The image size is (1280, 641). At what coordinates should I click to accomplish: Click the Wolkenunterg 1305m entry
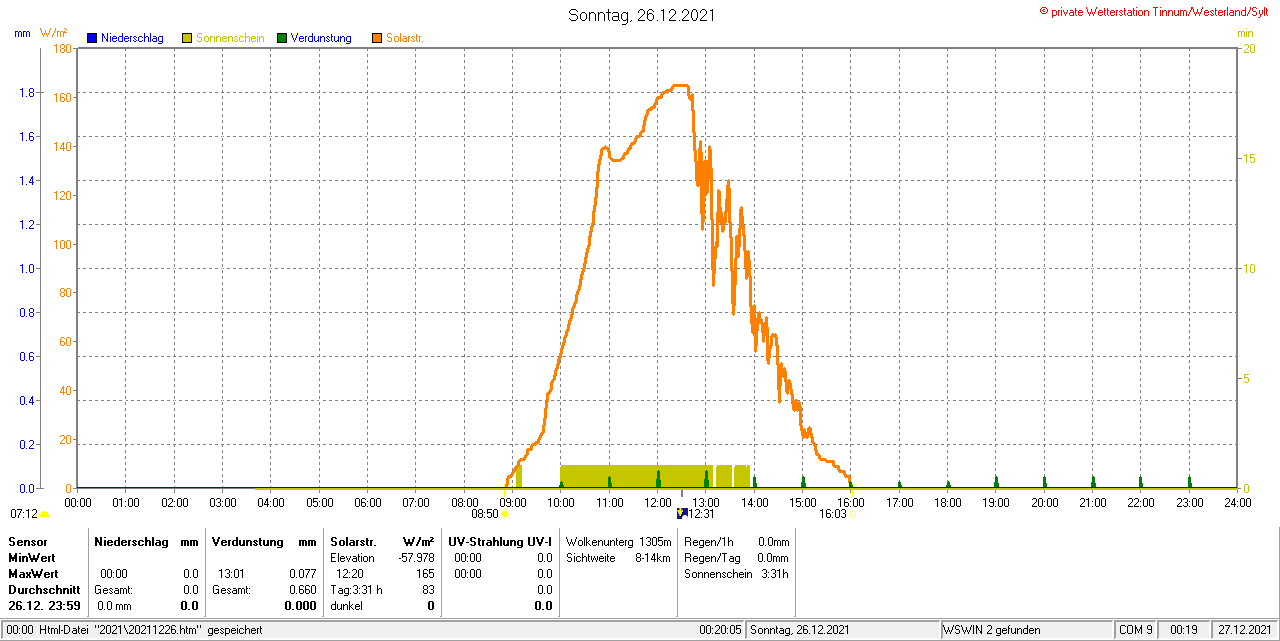619,541
